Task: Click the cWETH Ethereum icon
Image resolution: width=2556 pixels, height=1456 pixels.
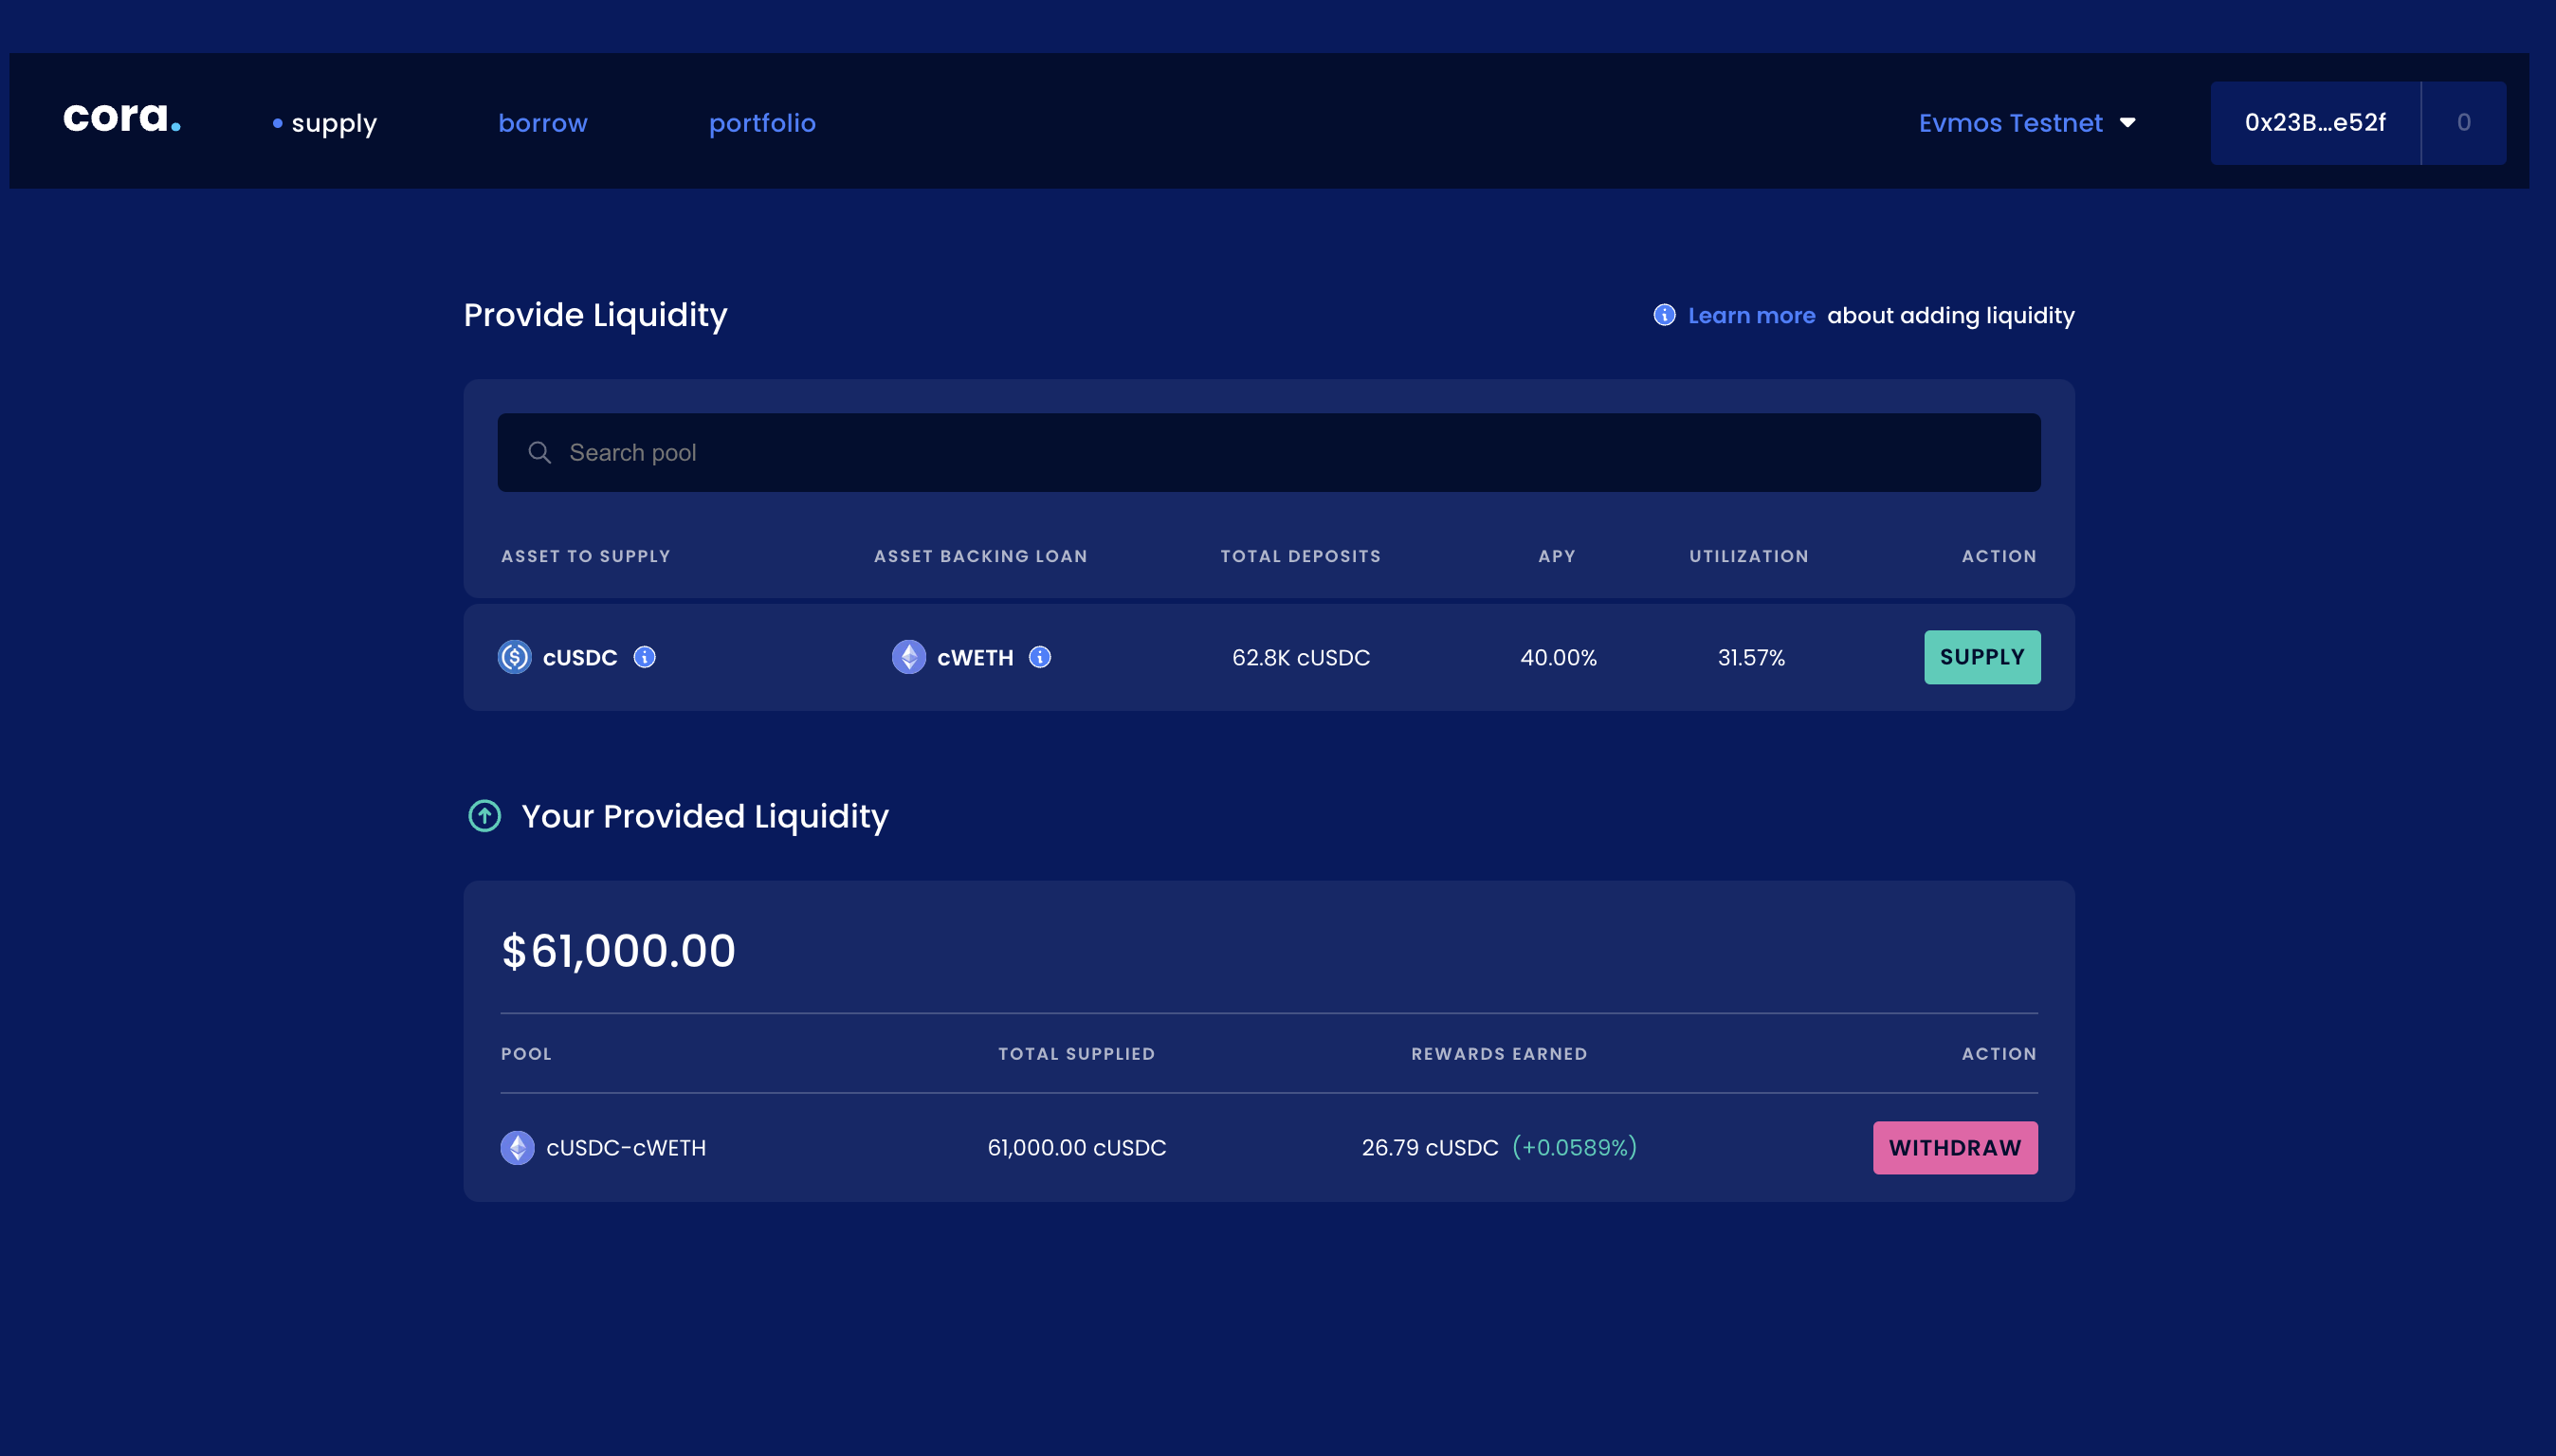Action: pyautogui.click(x=908, y=657)
